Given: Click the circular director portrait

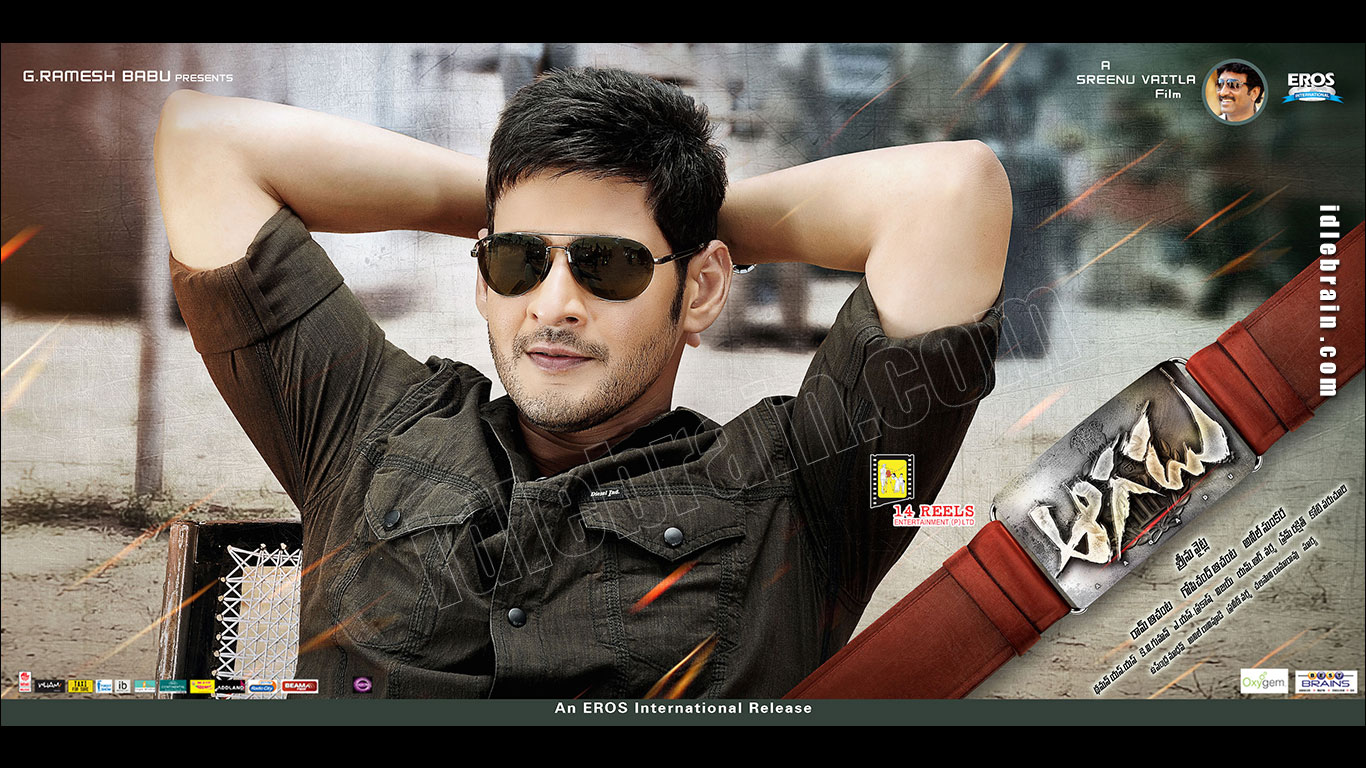Looking at the screenshot, I should tap(1235, 91).
